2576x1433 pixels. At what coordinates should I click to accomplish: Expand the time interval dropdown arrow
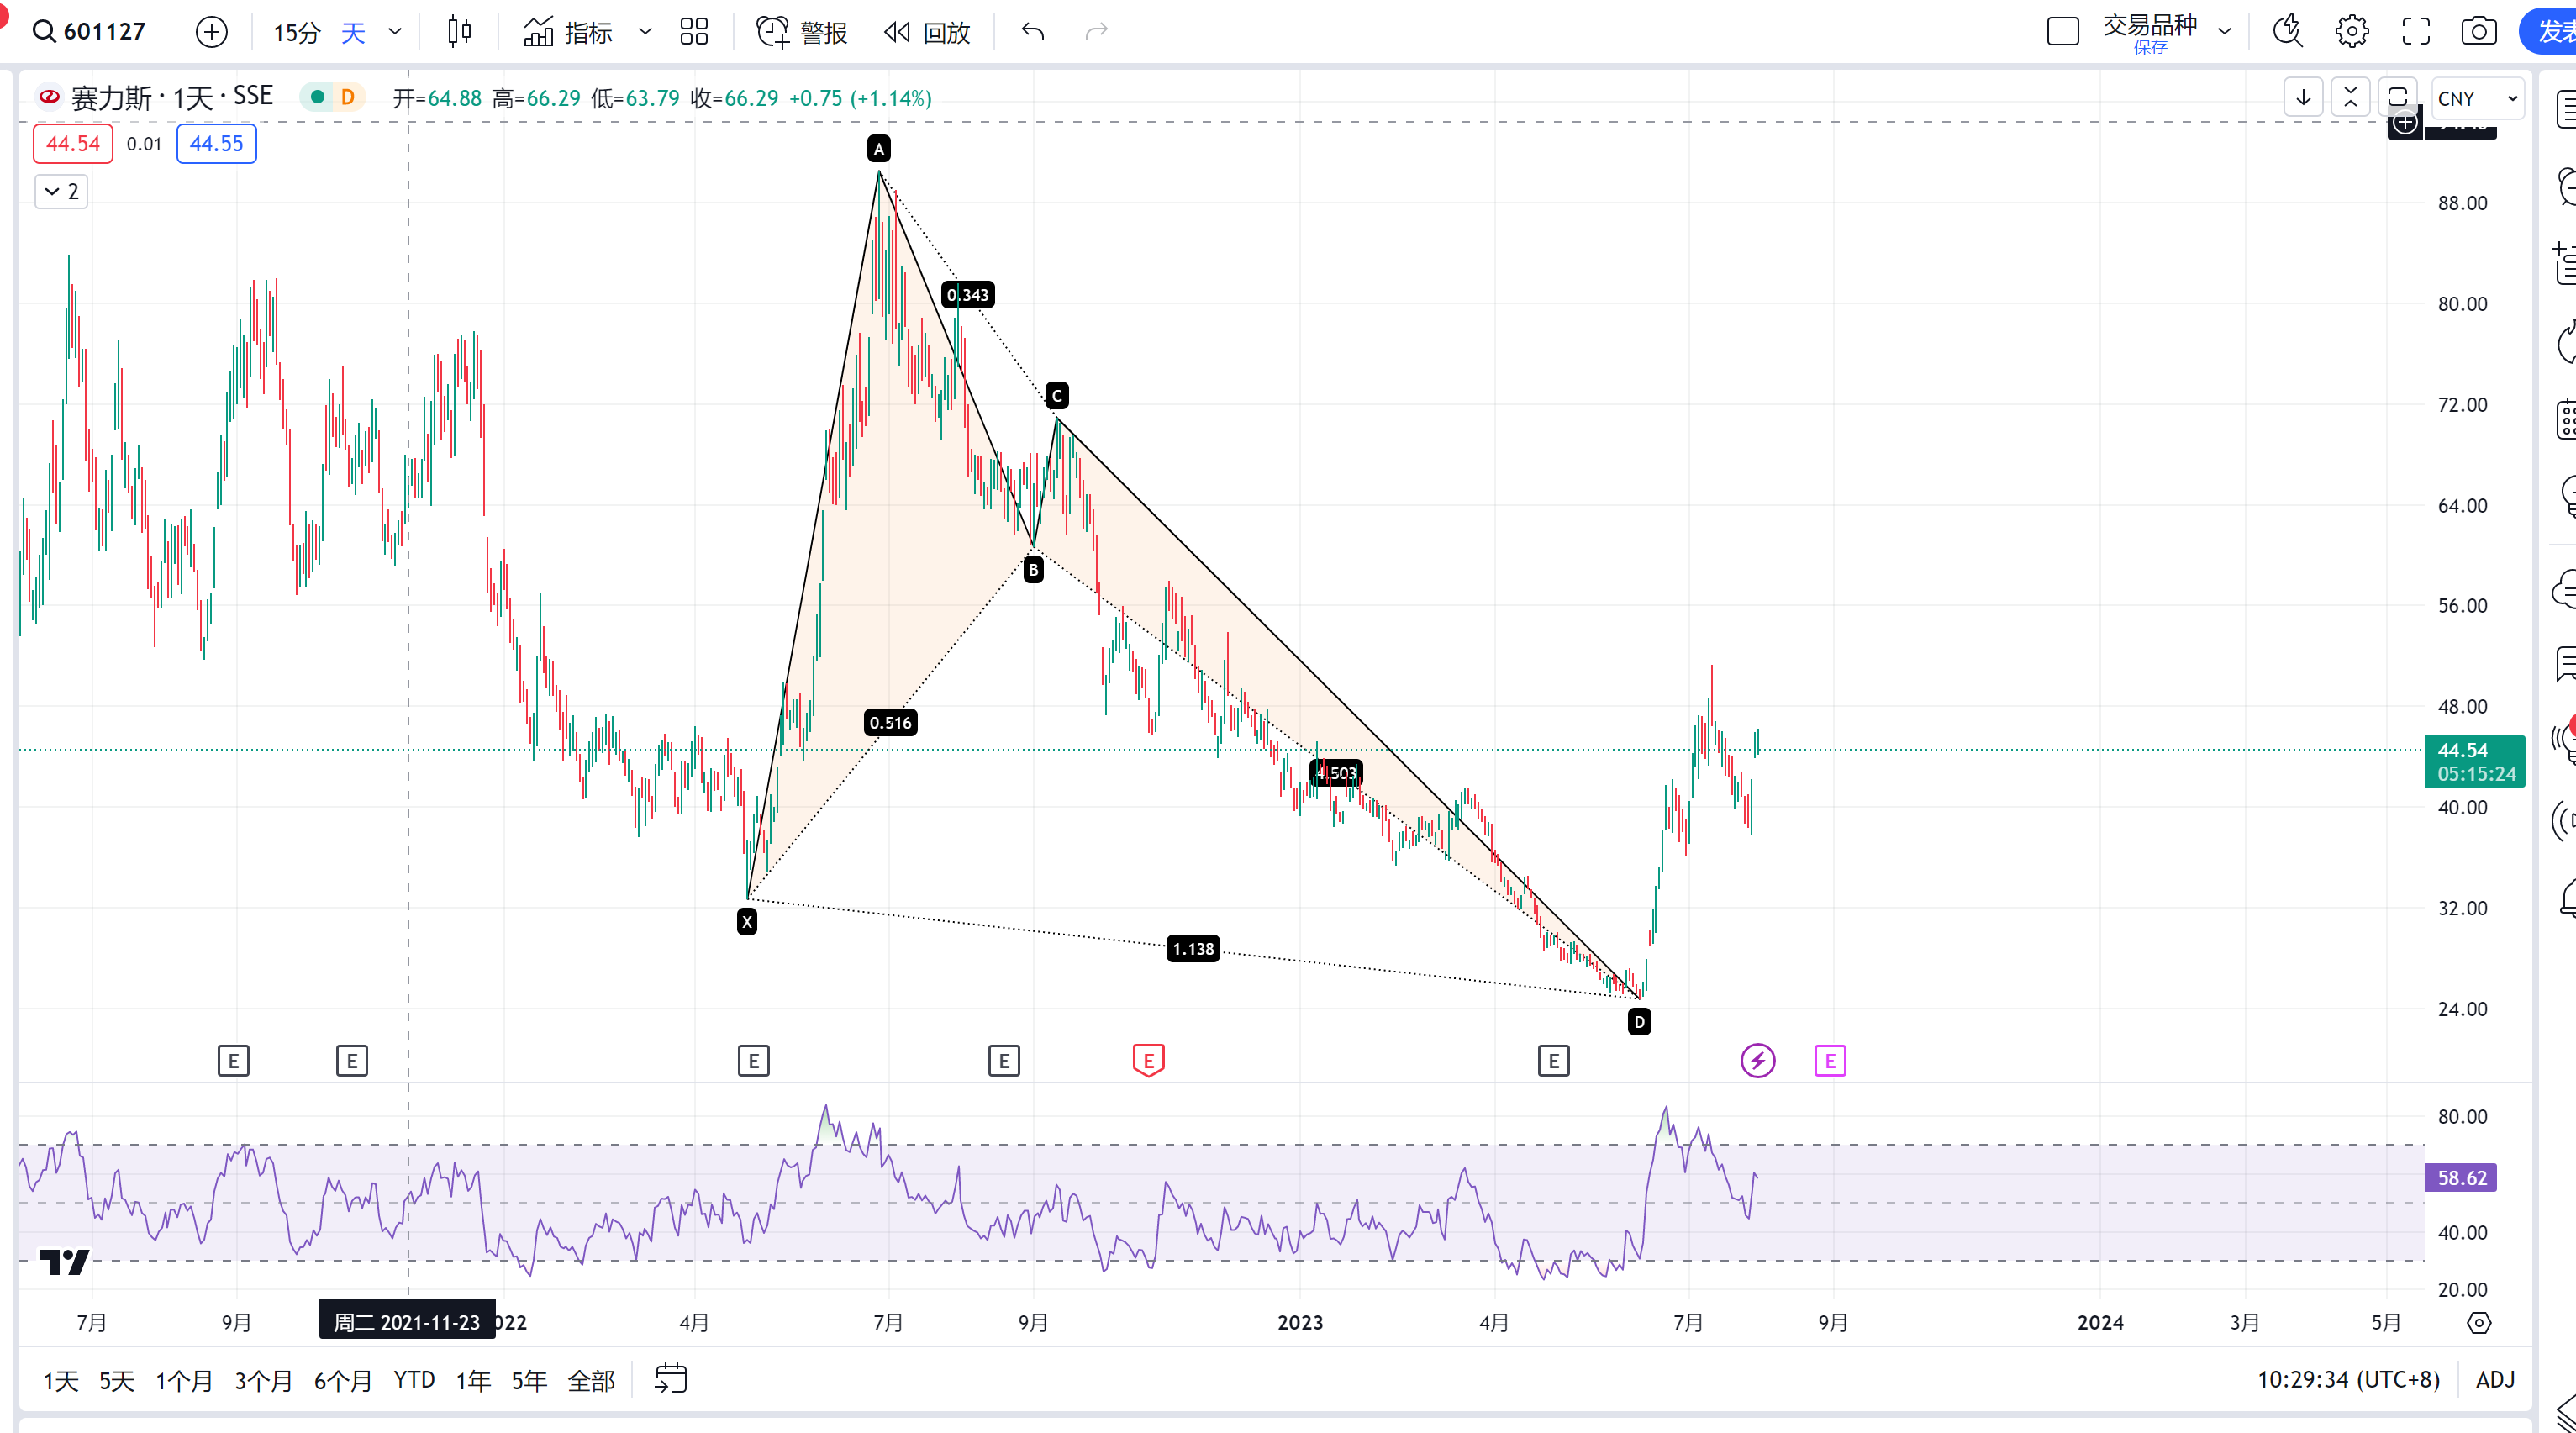[395, 32]
